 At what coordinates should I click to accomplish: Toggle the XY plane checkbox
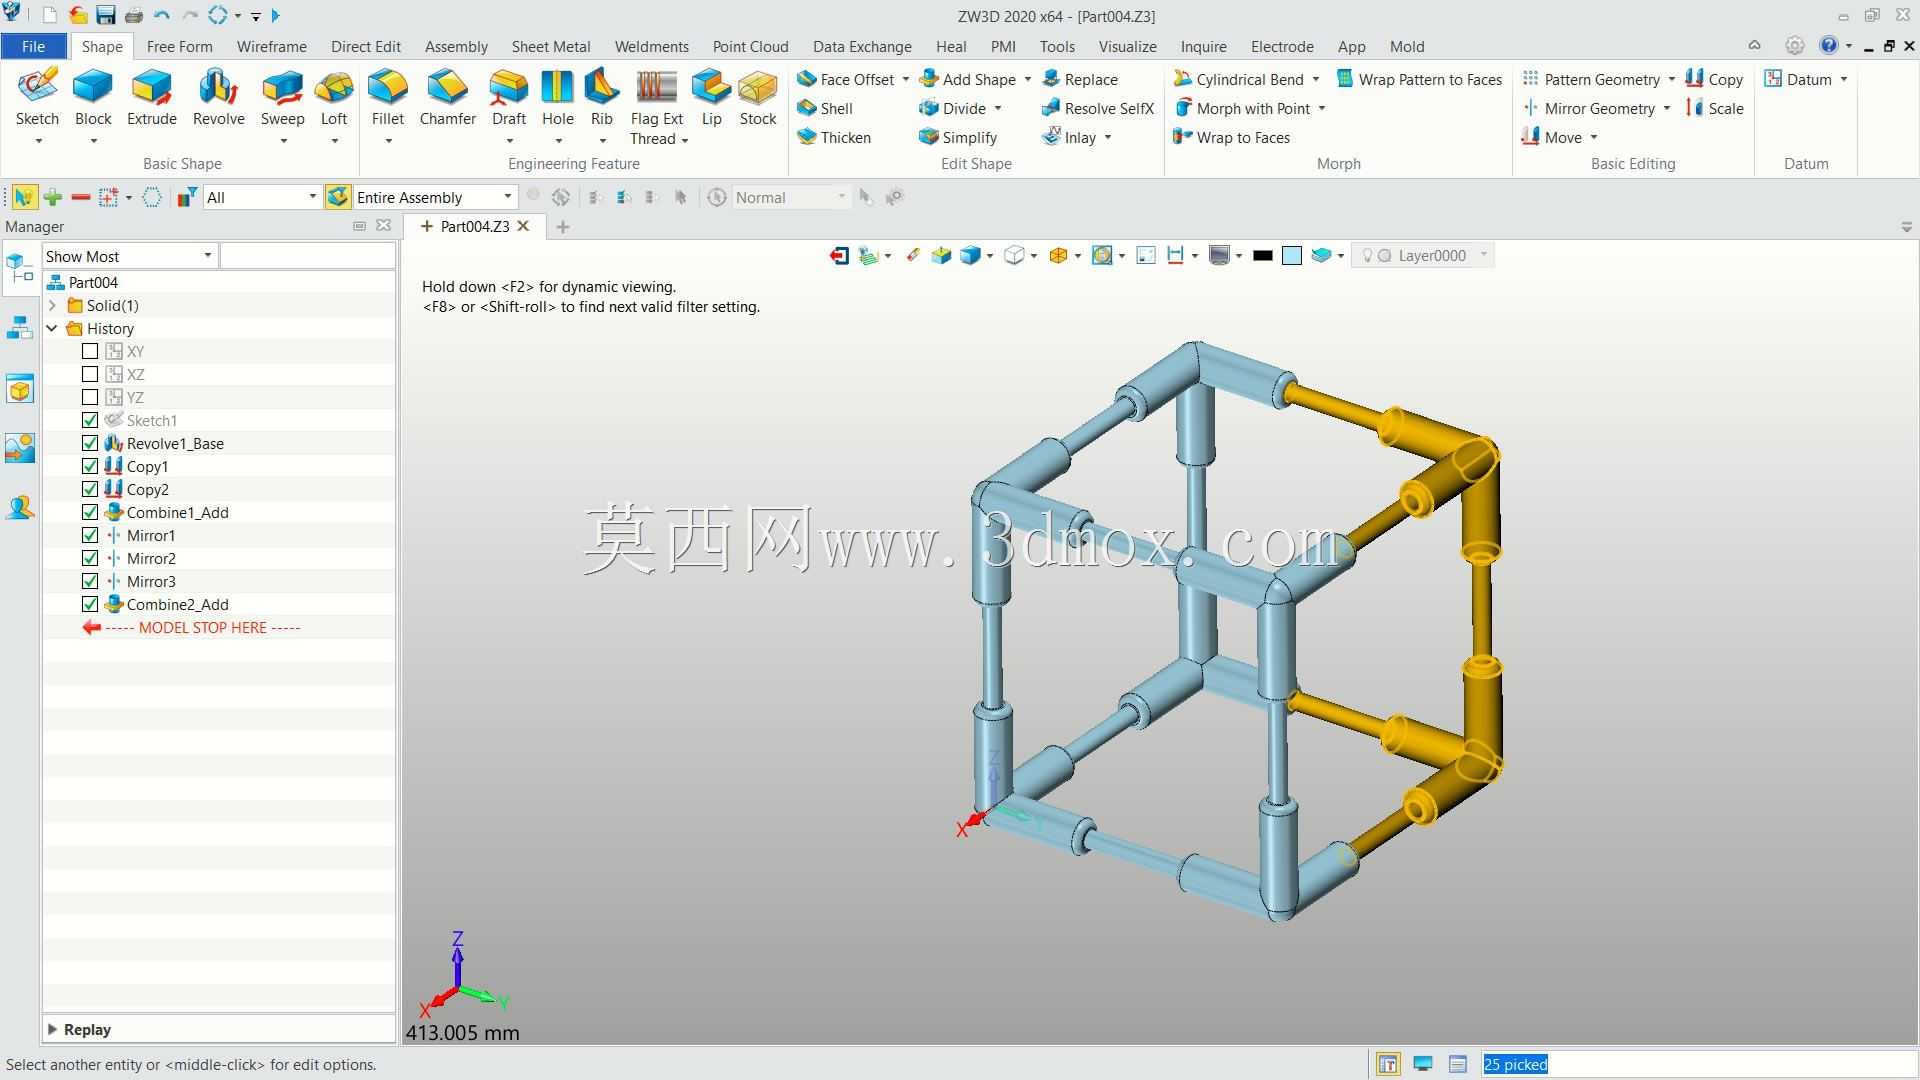[x=90, y=351]
